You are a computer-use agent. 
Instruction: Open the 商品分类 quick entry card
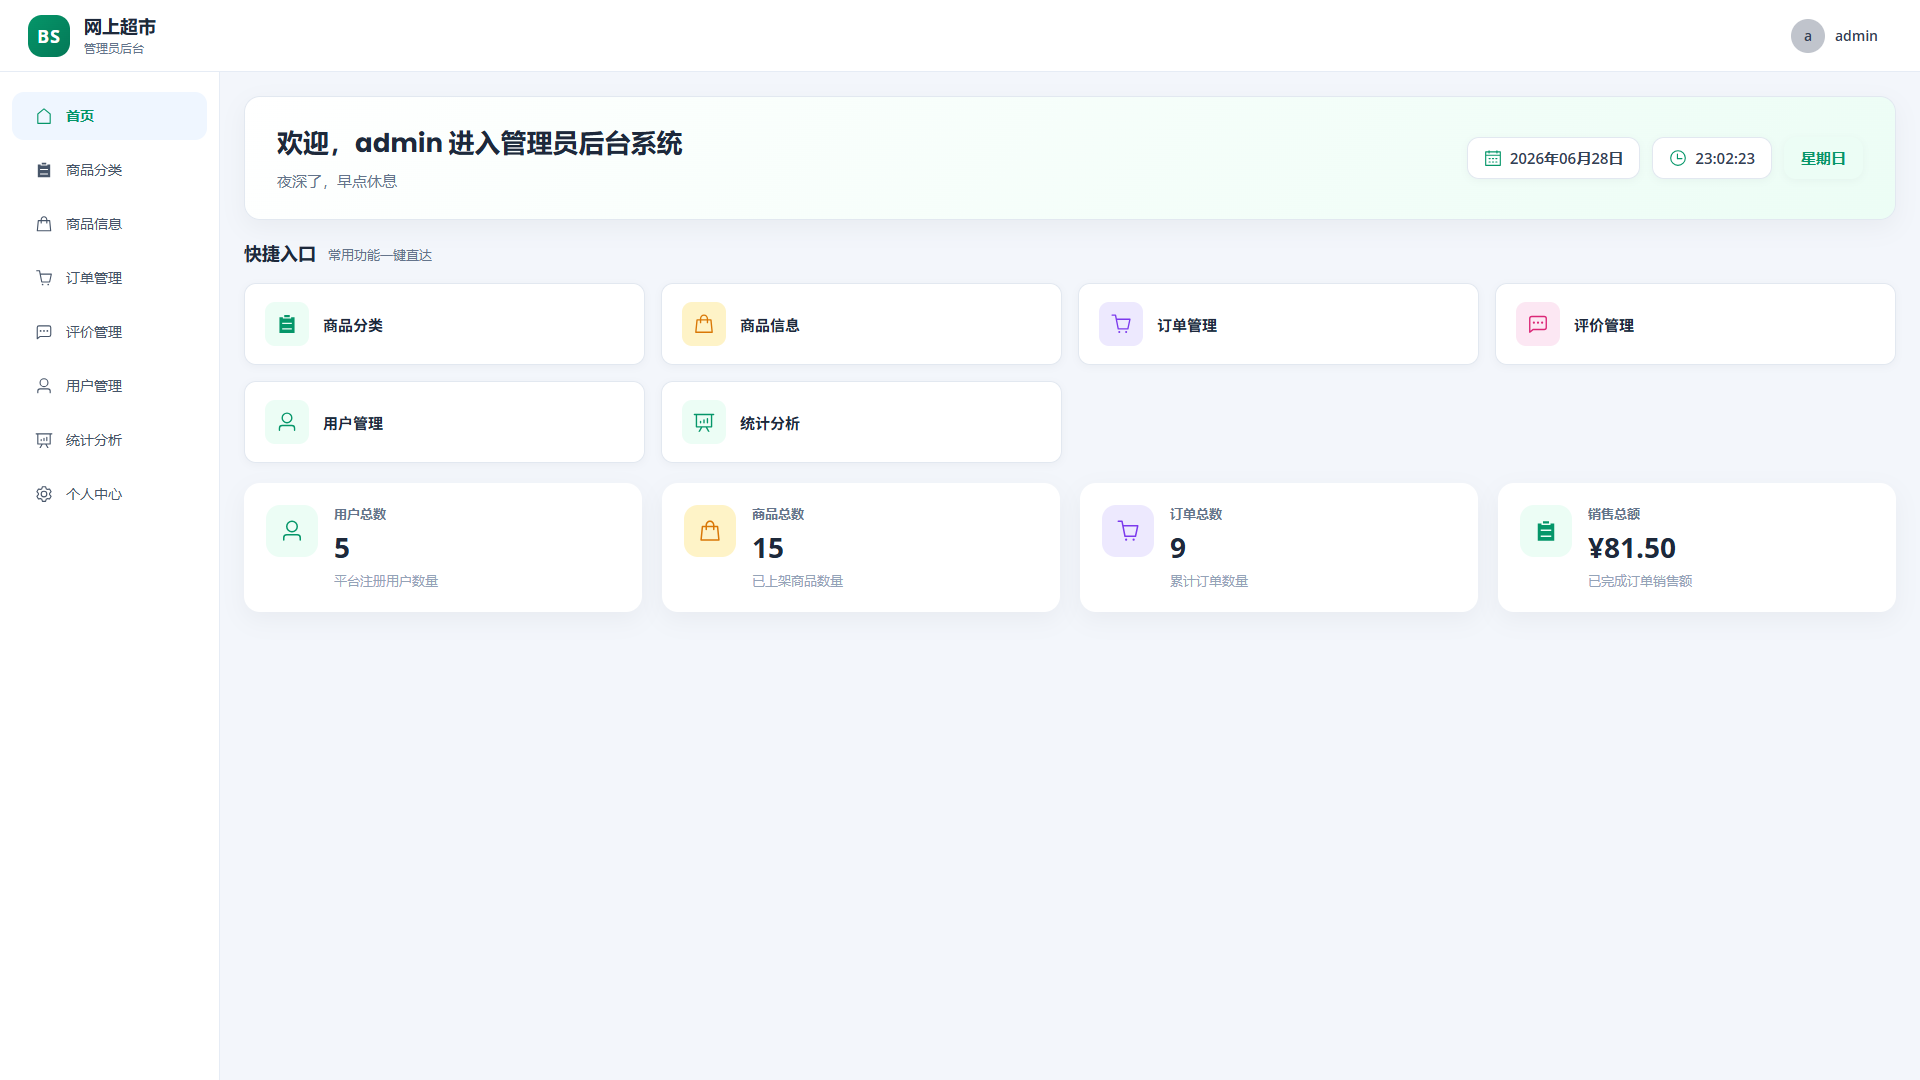(444, 324)
